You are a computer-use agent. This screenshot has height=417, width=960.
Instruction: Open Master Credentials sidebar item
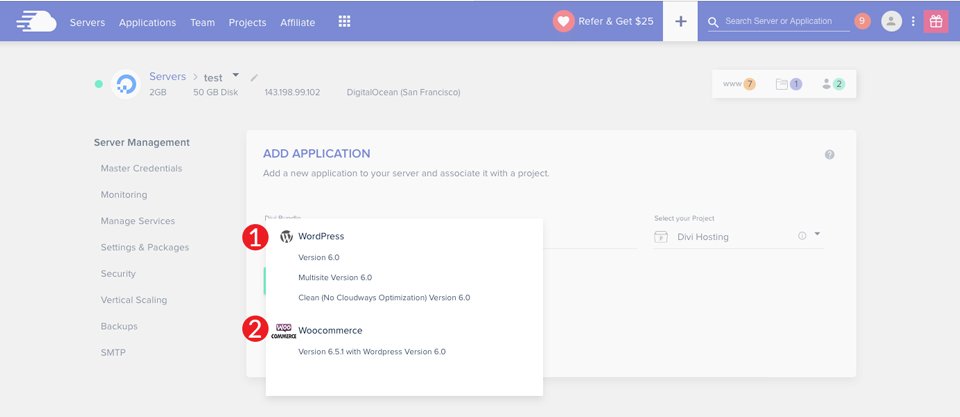[141, 168]
